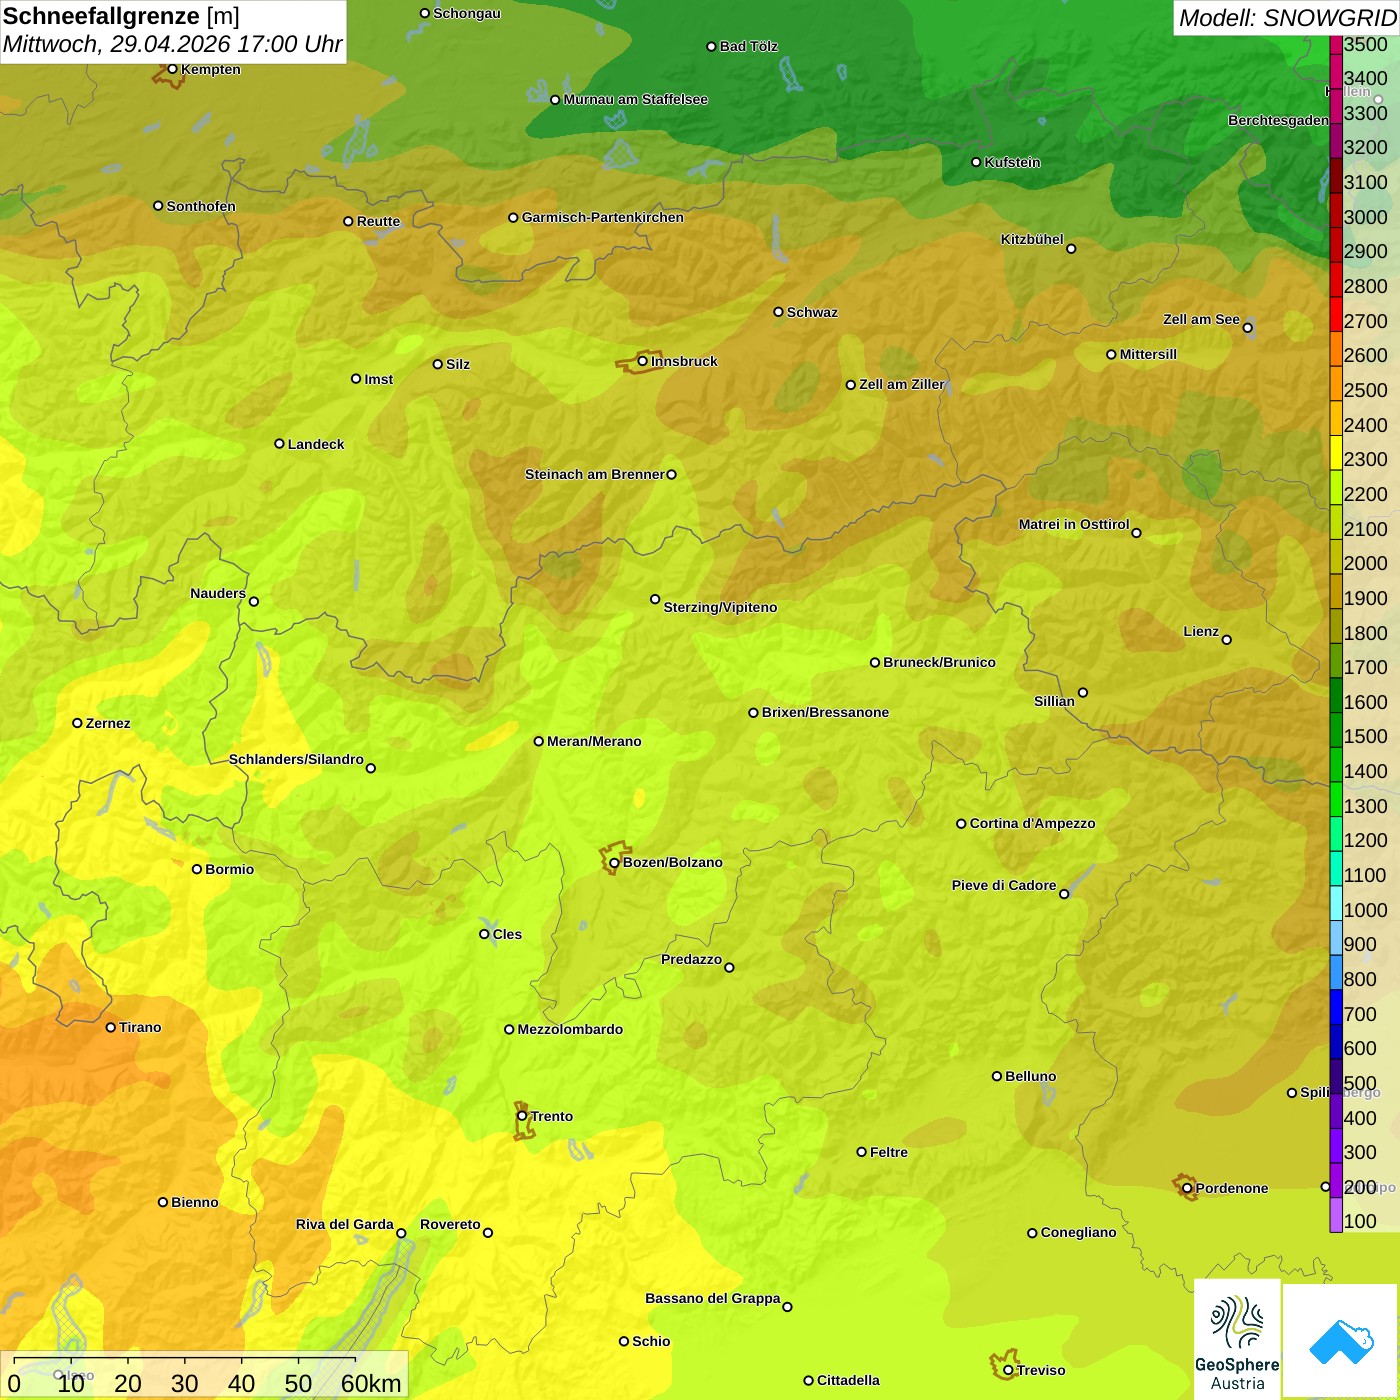Image resolution: width=1400 pixels, height=1400 pixels.
Task: Click the Conegliano label
Action: [1078, 1232]
